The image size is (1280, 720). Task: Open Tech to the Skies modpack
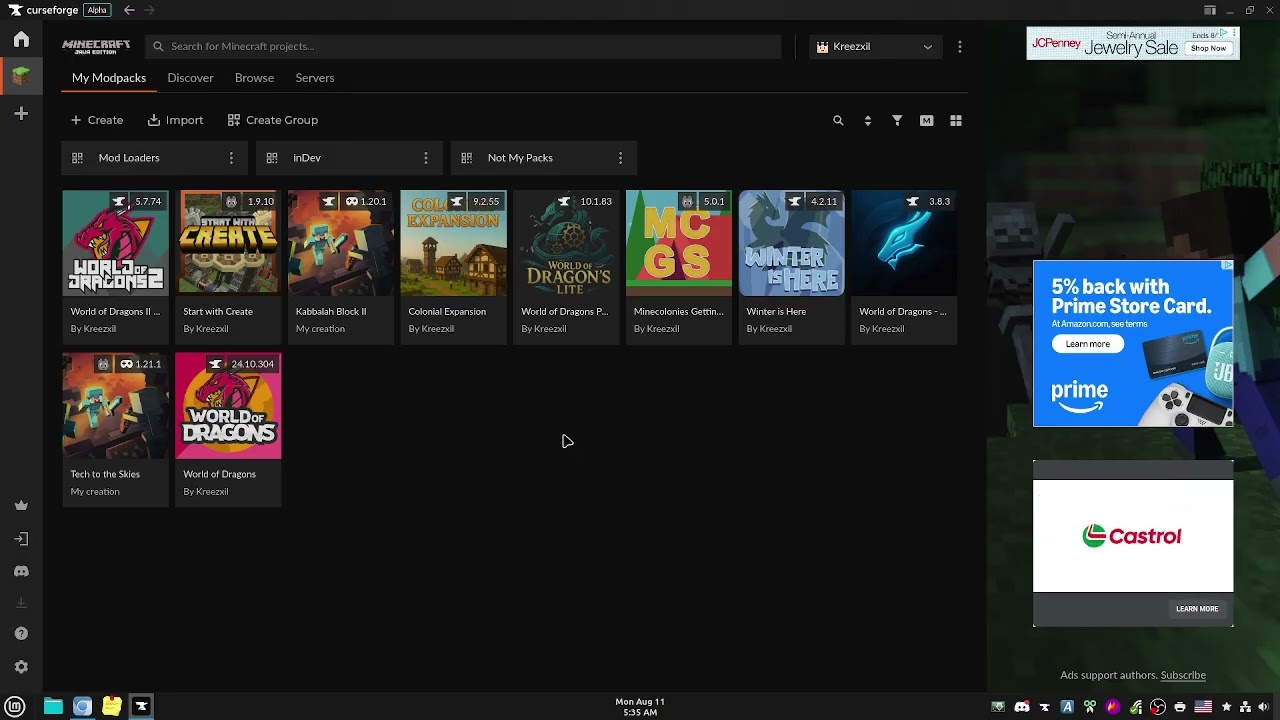click(115, 430)
